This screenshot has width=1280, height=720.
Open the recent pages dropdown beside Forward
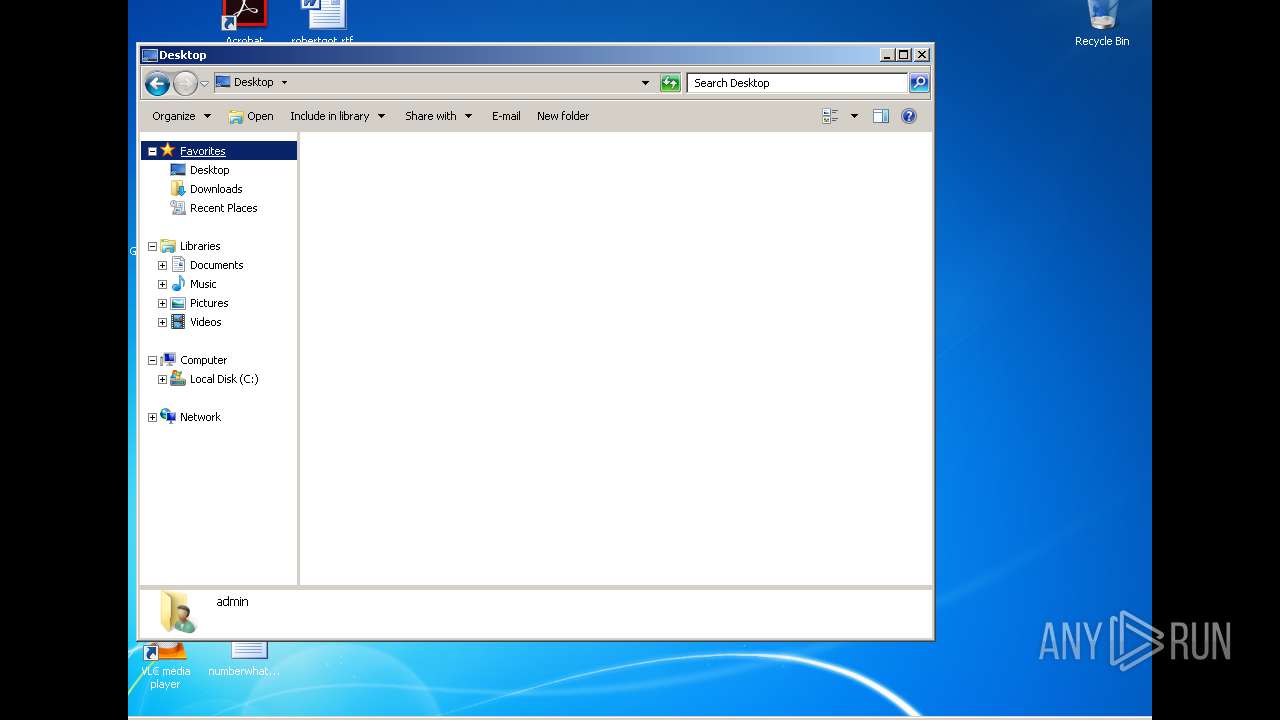(204, 83)
